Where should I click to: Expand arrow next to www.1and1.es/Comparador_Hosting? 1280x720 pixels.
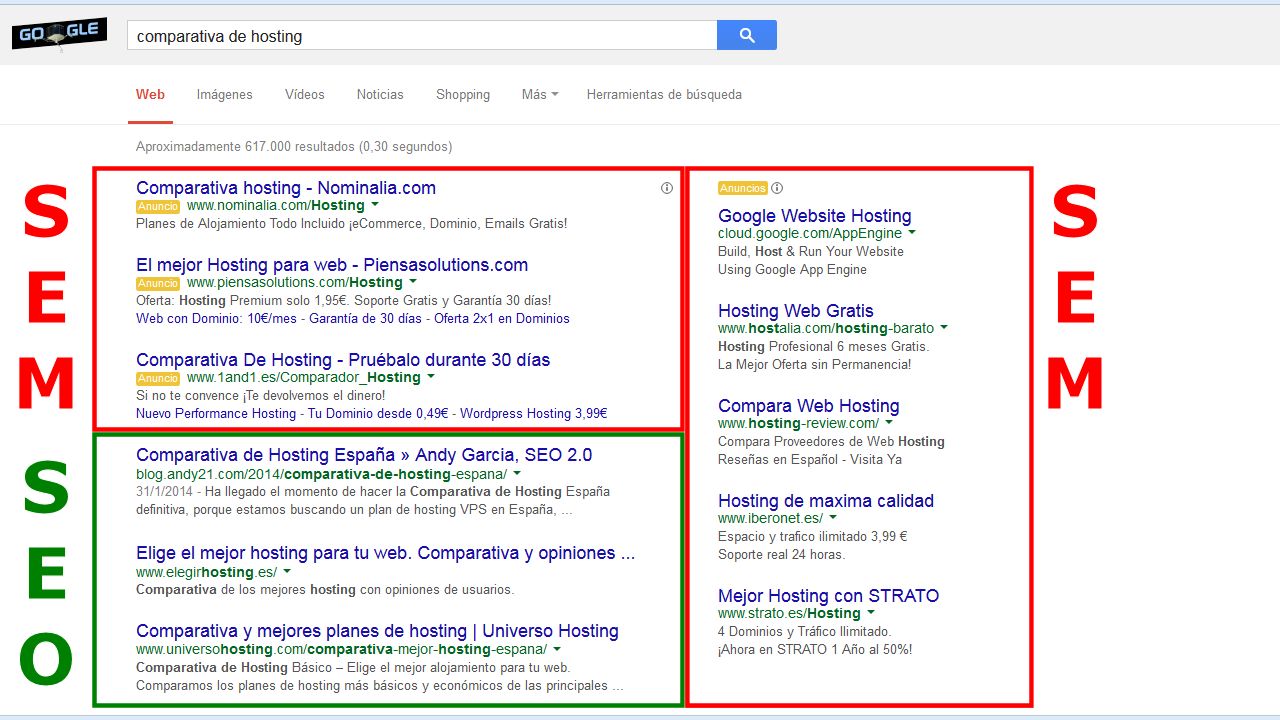431,377
